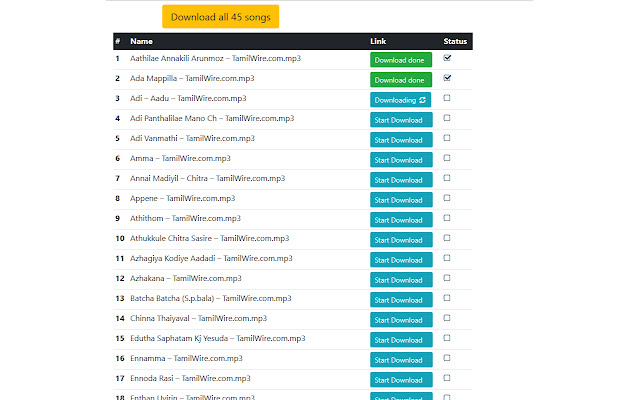
Task: Click Download all 45 songs button
Action: coord(220,17)
